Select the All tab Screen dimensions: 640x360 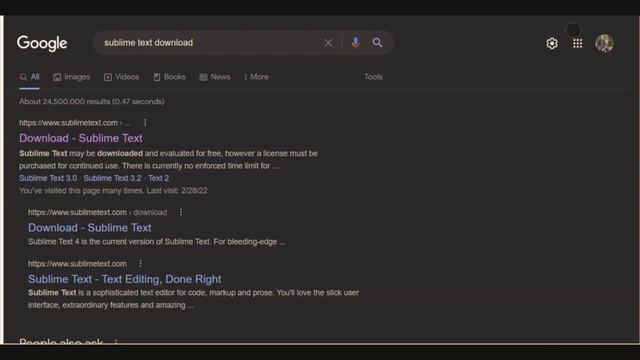pyautogui.click(x=29, y=77)
